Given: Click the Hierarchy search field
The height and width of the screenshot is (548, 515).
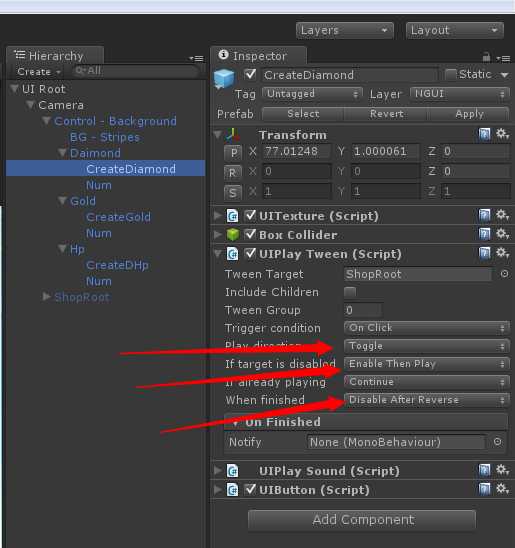Looking at the screenshot, I should [x=136, y=71].
